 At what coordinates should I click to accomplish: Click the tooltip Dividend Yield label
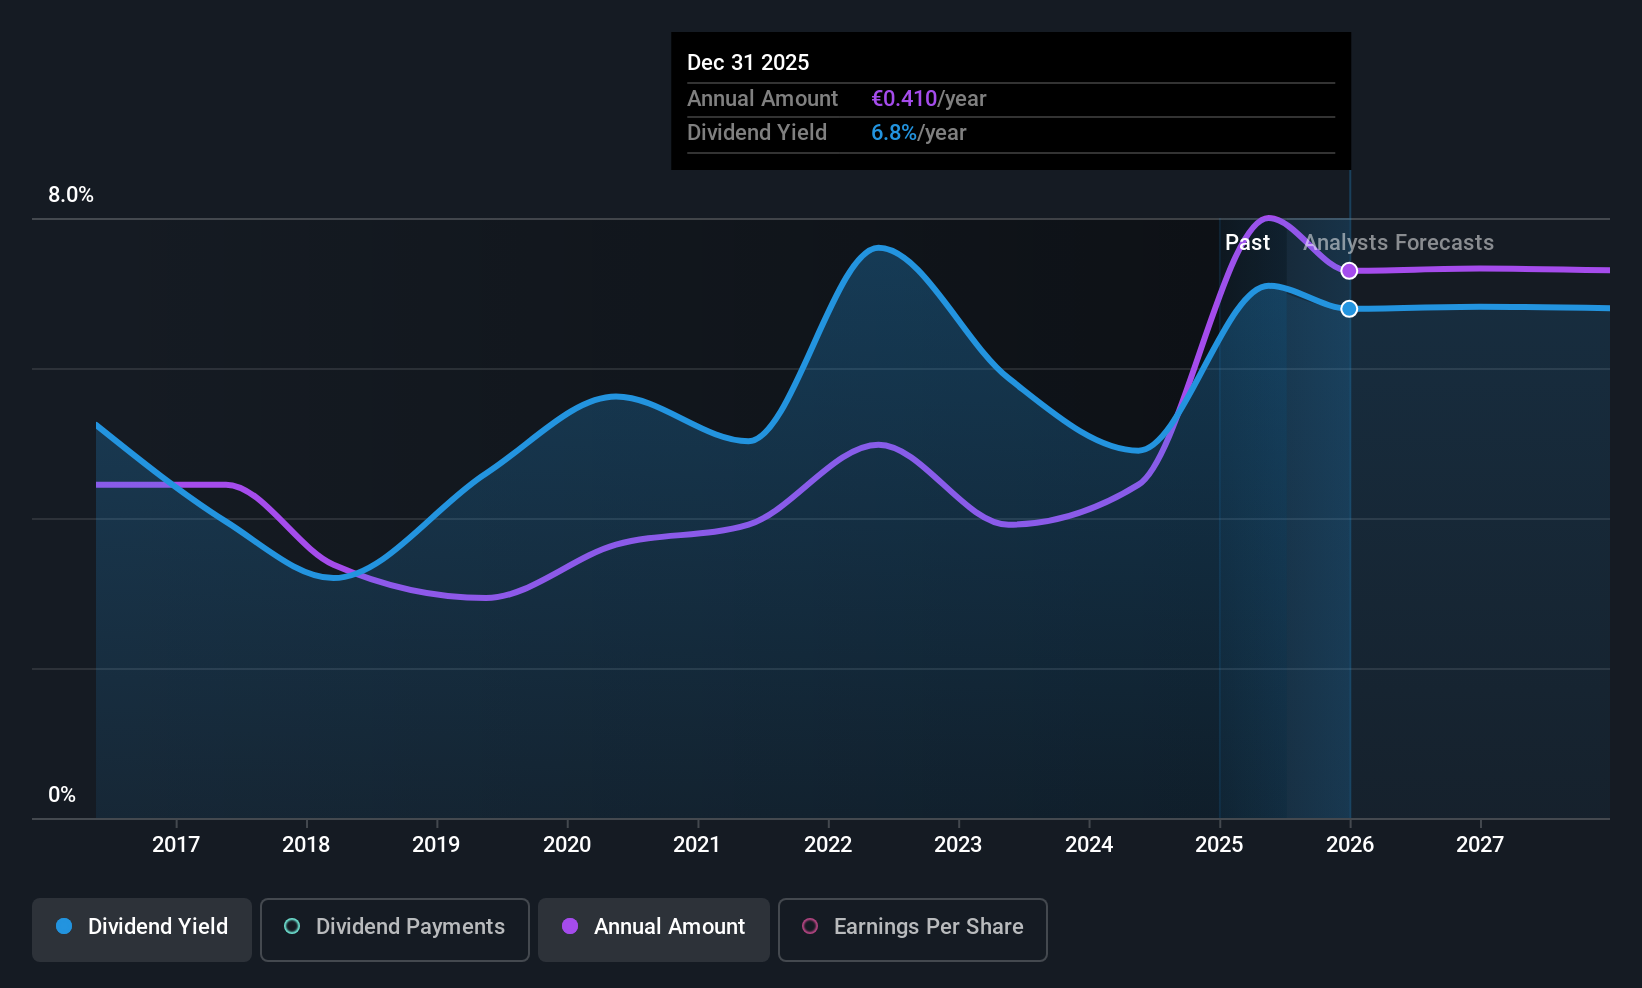757,133
